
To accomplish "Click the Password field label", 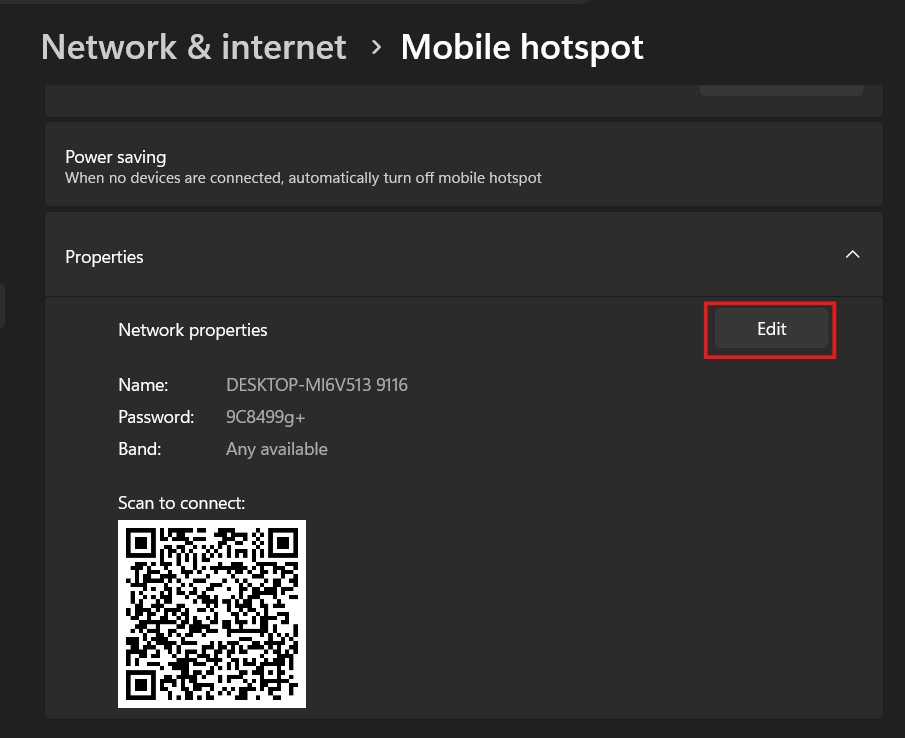I will [155, 417].
